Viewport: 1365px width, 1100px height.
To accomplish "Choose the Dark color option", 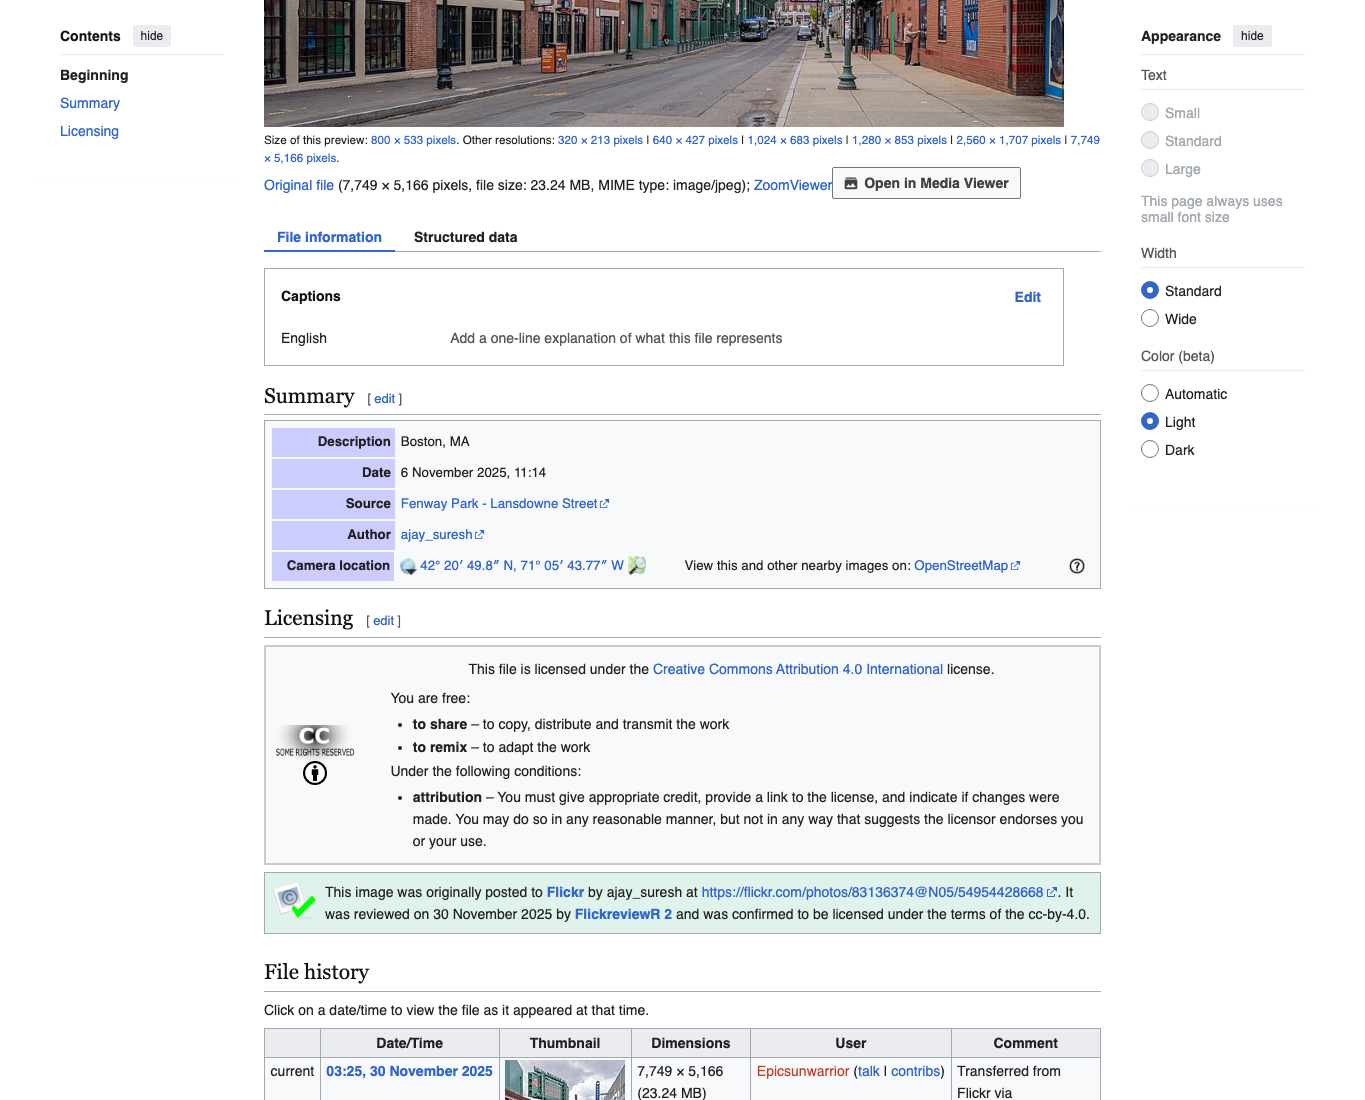I will click(x=1150, y=449).
